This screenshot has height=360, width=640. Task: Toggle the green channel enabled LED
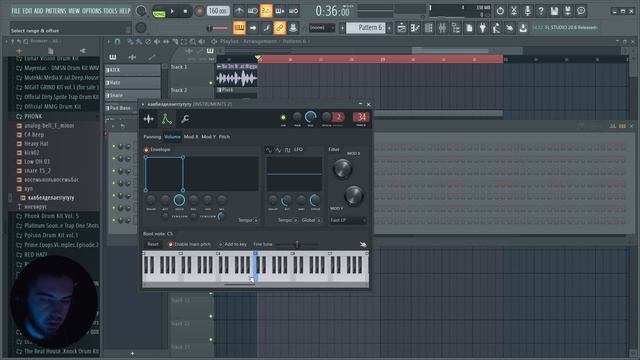tap(283, 118)
